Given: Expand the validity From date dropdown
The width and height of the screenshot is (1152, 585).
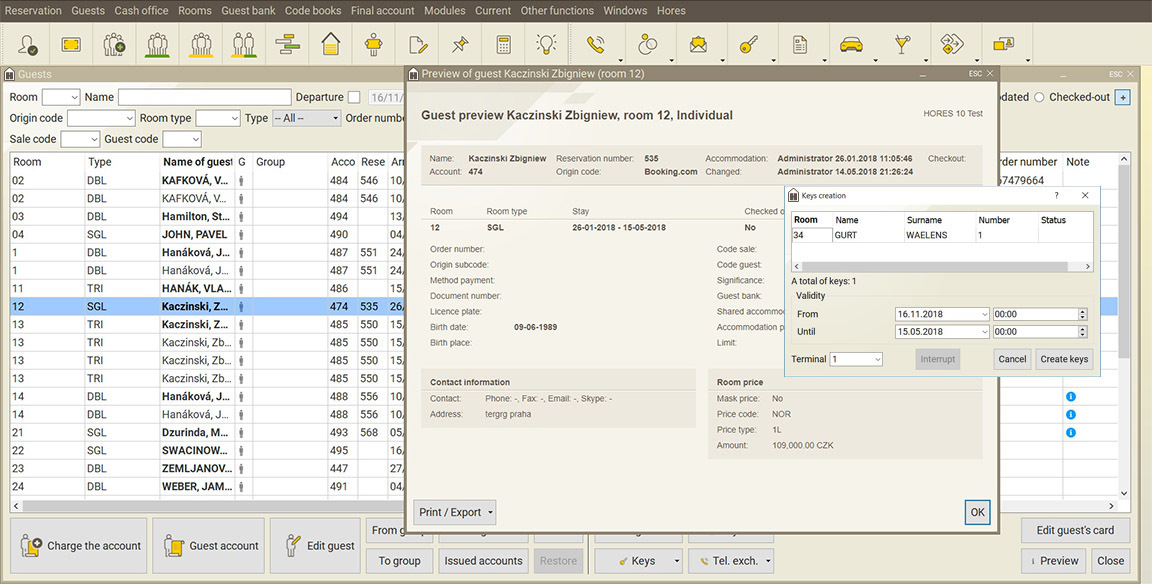Looking at the screenshot, I should (984, 314).
